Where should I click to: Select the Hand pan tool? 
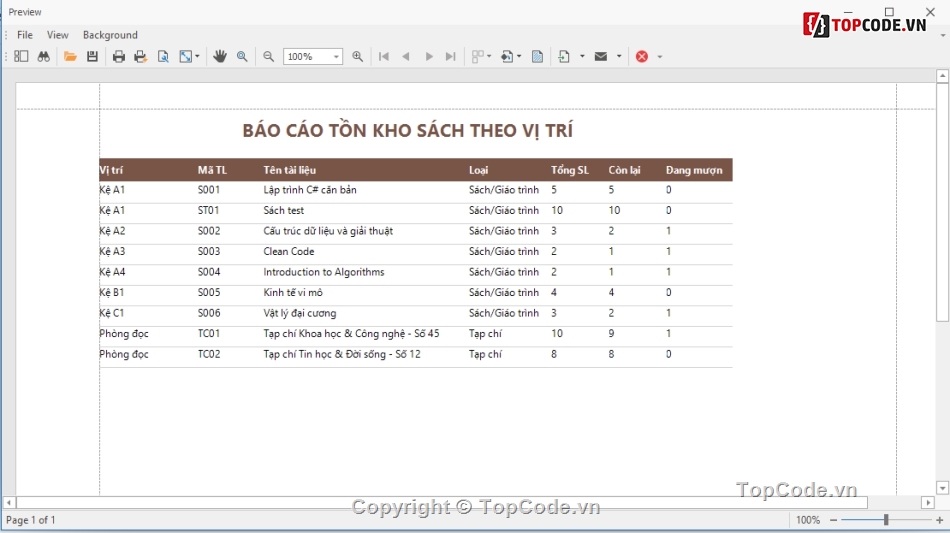(x=219, y=56)
